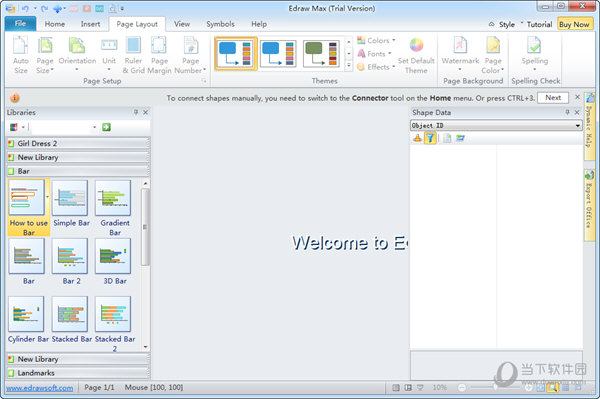Expand the Themes gallery with the more arrow
The height and width of the screenshot is (399, 600).
tap(349, 66)
